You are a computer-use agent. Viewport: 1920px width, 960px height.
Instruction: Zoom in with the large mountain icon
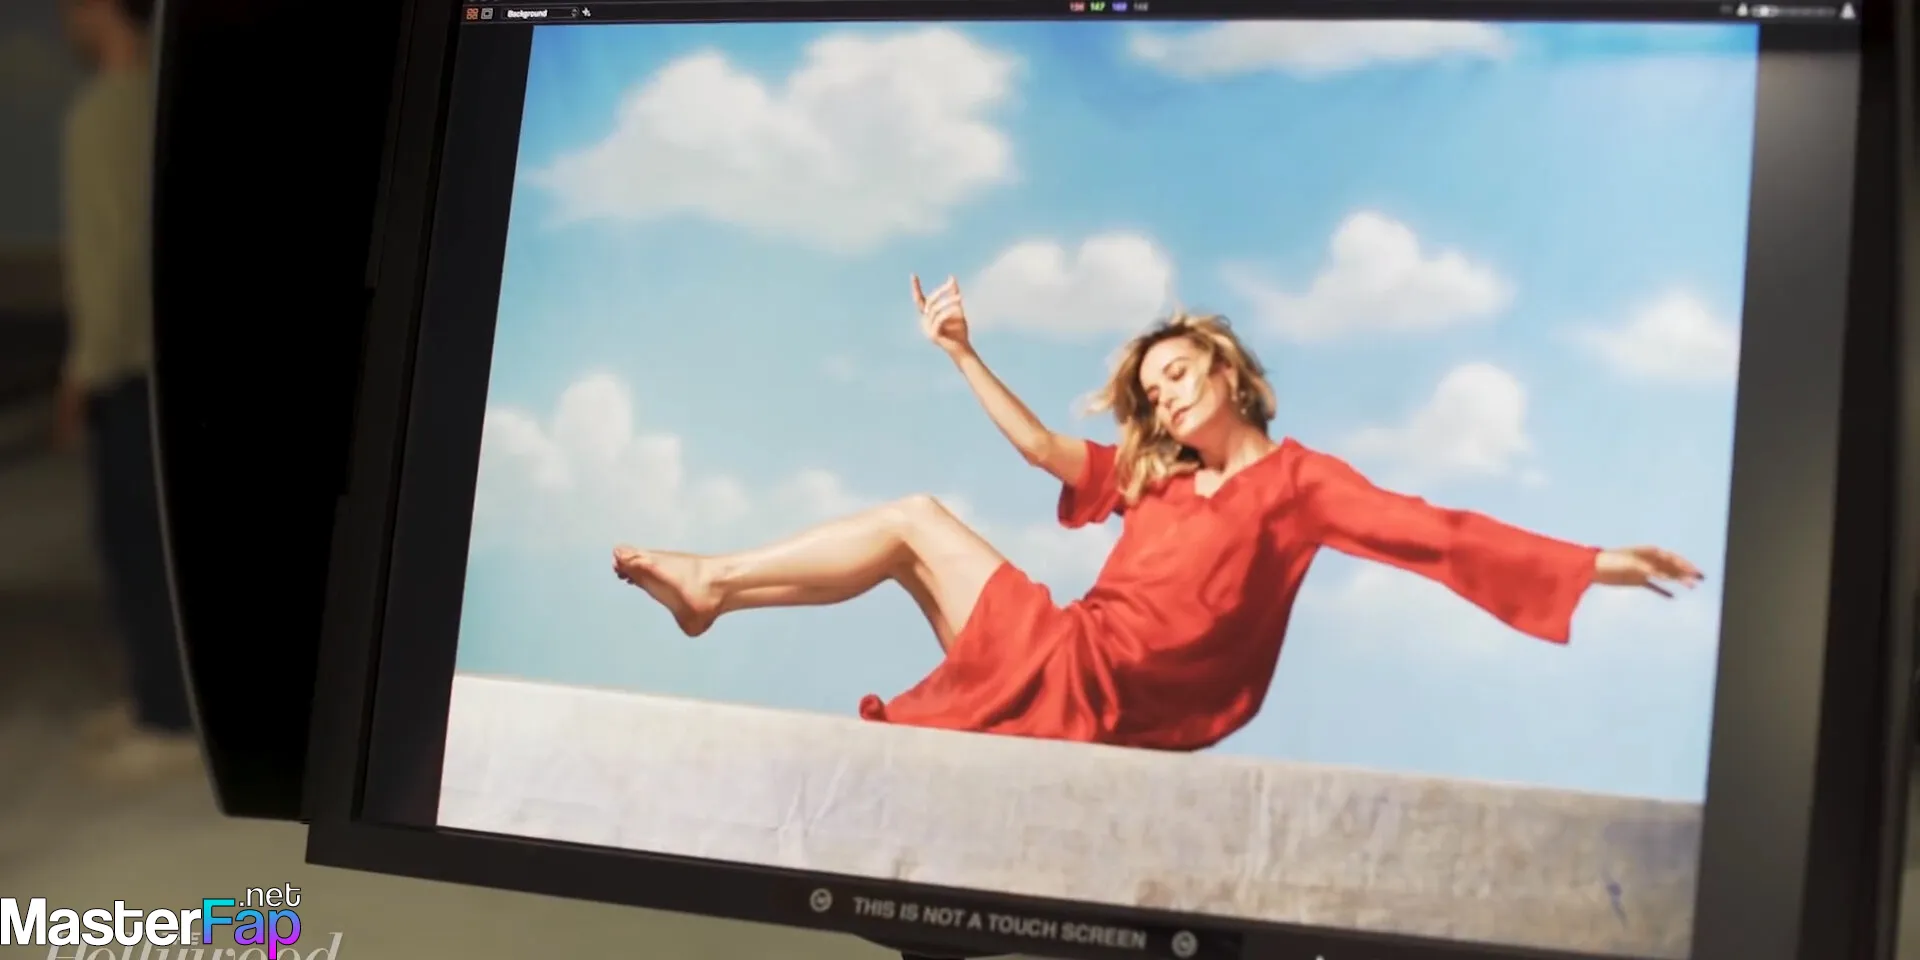(1847, 11)
